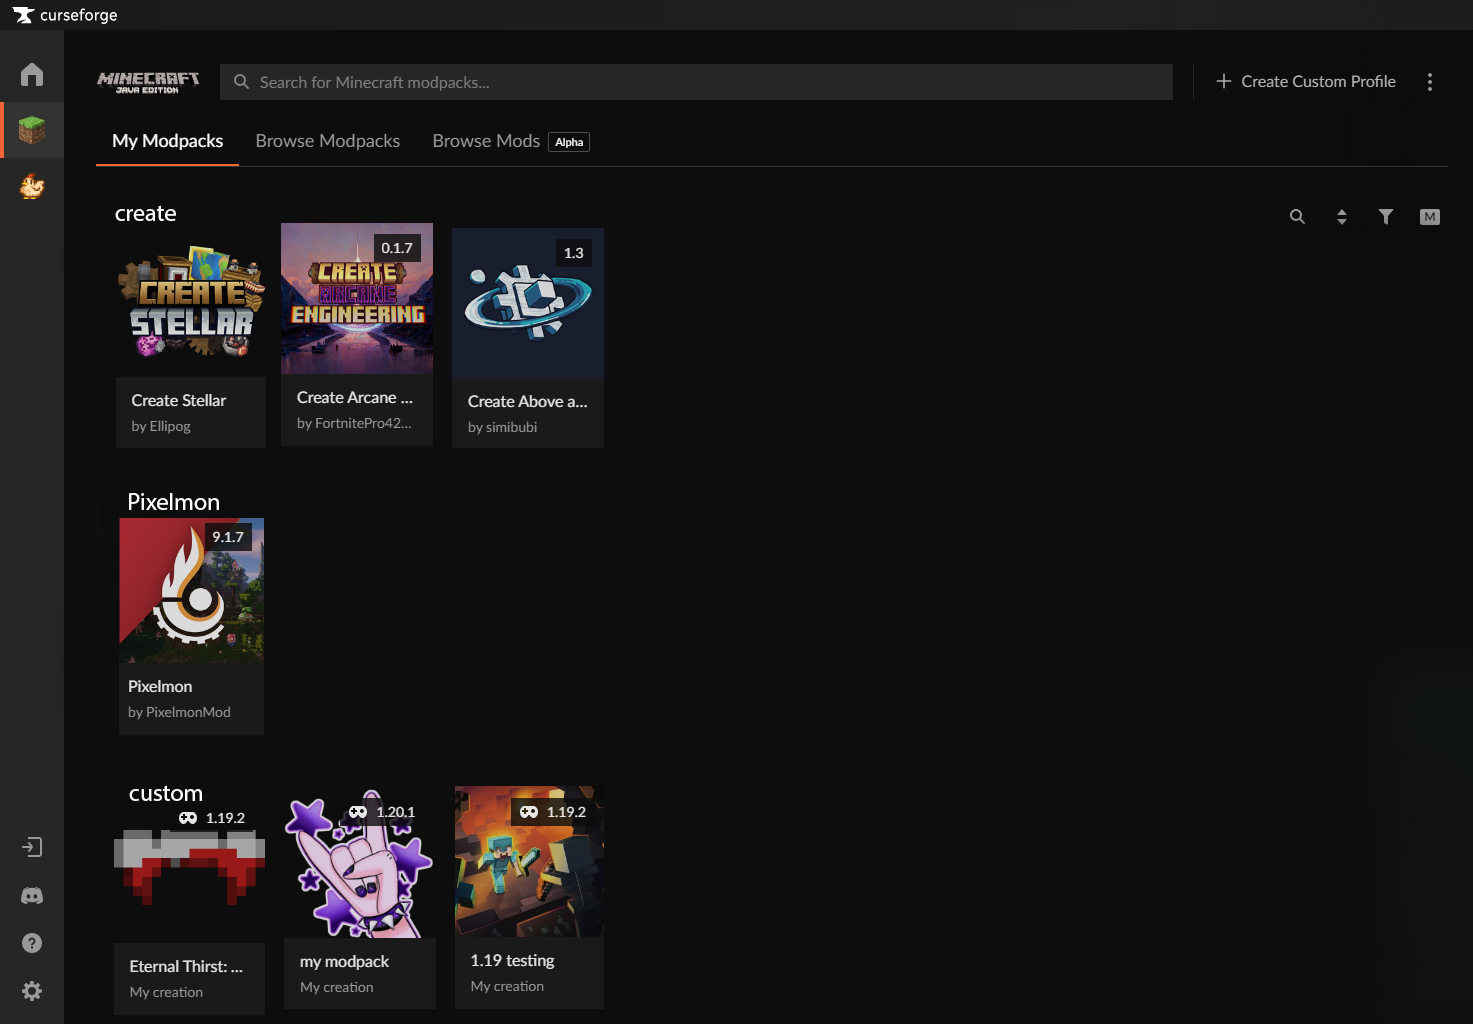Open the Pixelmon modpack thumbnail
The image size is (1473, 1024).
coord(191,590)
